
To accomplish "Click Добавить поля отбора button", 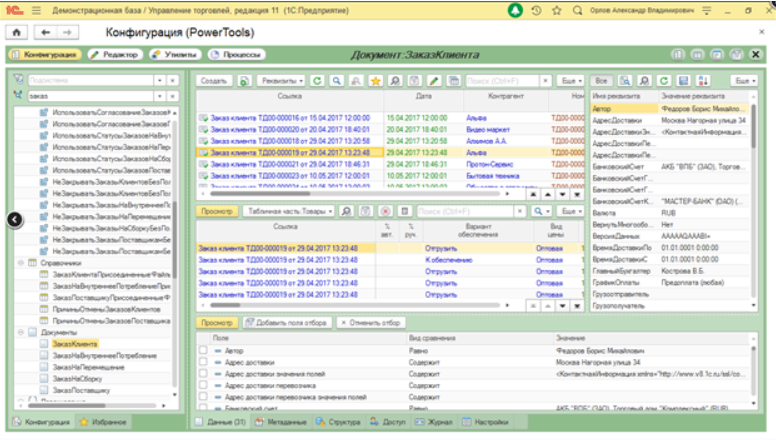I will (x=286, y=323).
